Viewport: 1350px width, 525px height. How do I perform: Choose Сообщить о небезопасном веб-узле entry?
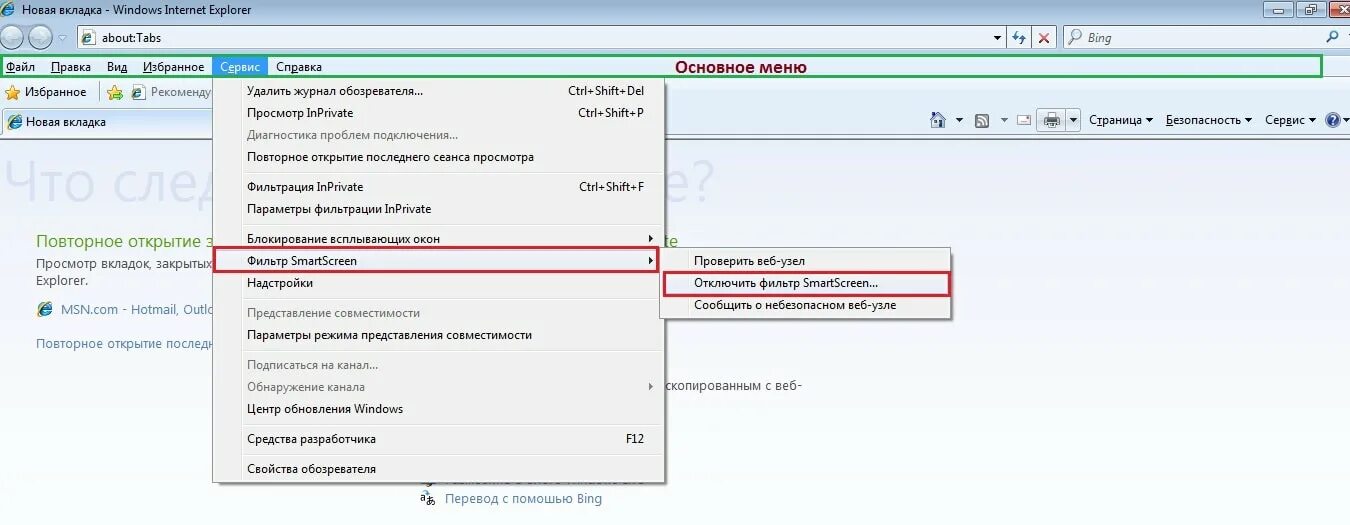[805, 305]
